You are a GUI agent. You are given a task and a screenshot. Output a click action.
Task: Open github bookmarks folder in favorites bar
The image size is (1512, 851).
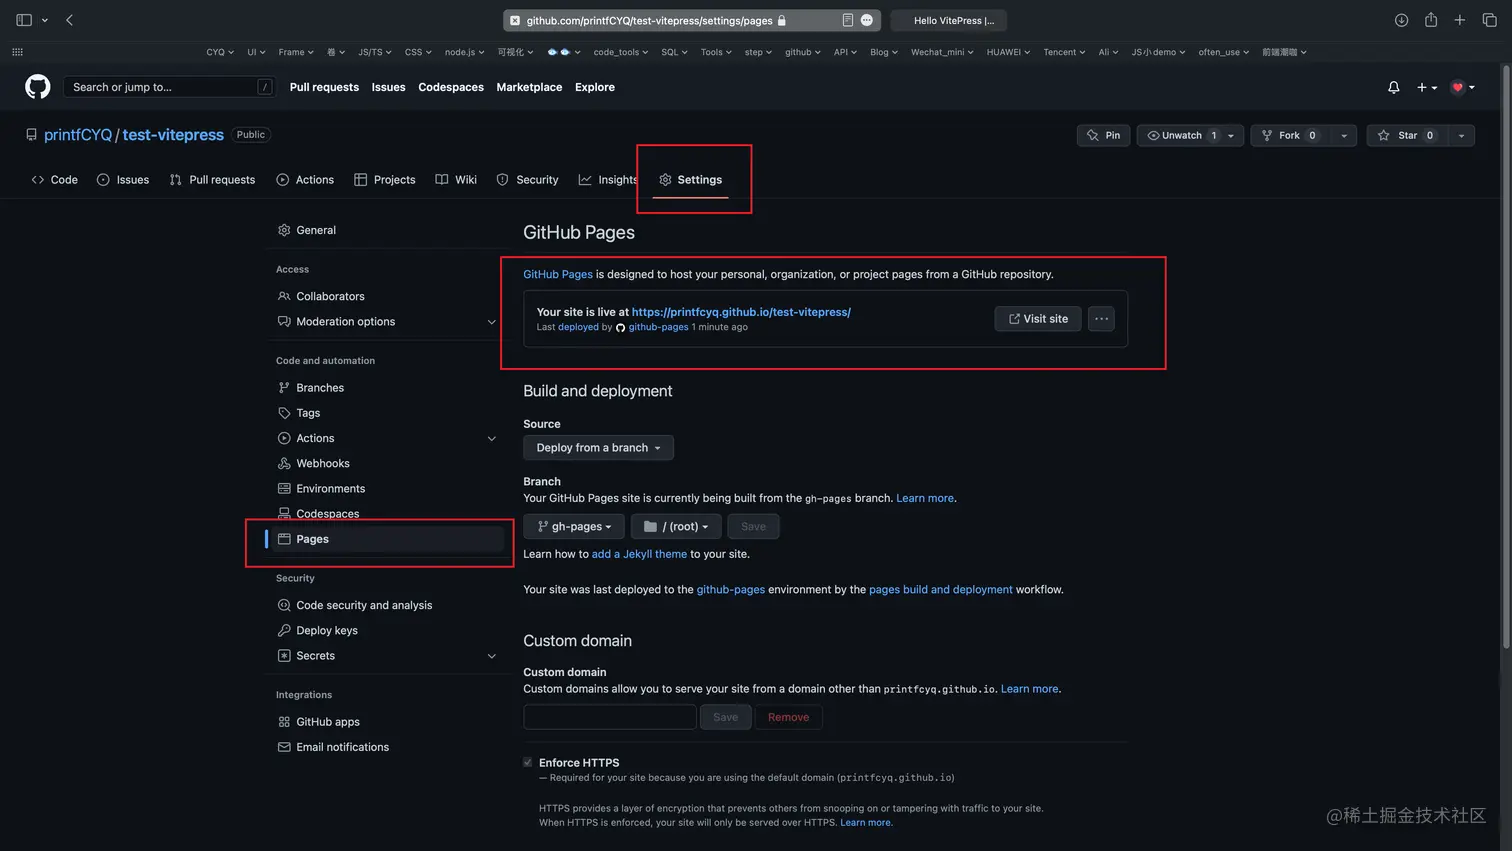coord(802,52)
